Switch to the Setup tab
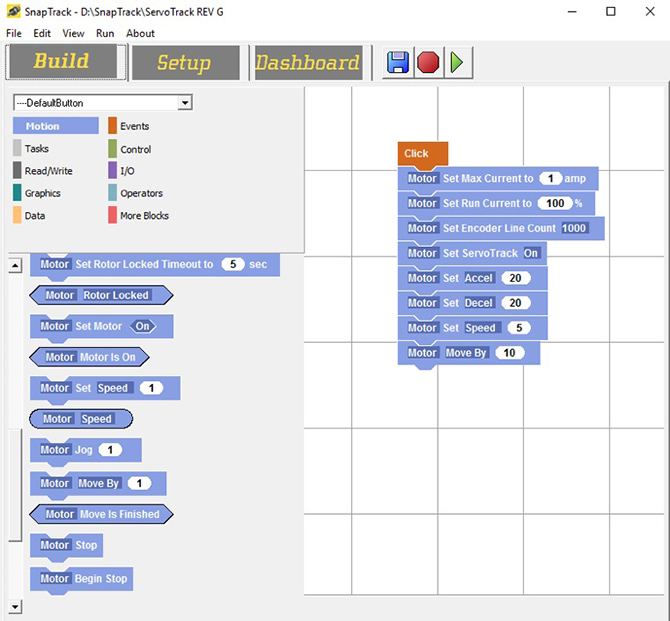 click(x=185, y=63)
